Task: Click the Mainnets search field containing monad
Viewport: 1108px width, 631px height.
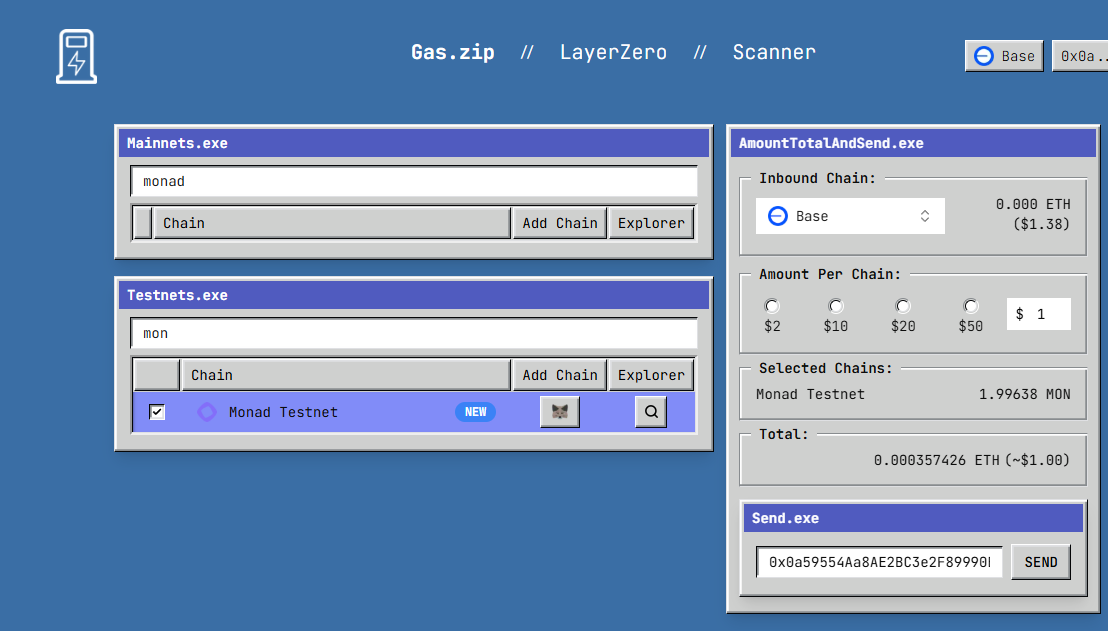Action: 414,182
